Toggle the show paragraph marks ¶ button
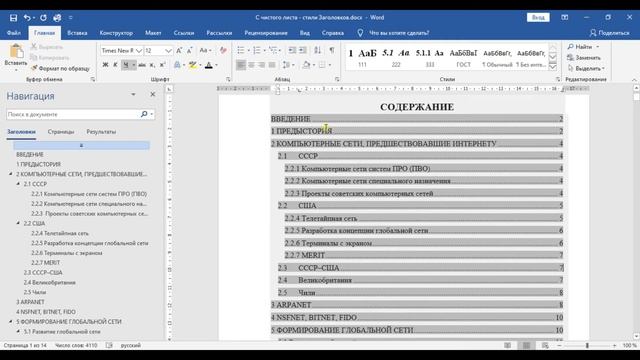The height and width of the screenshot is (360, 640). pyautogui.click(x=332, y=50)
